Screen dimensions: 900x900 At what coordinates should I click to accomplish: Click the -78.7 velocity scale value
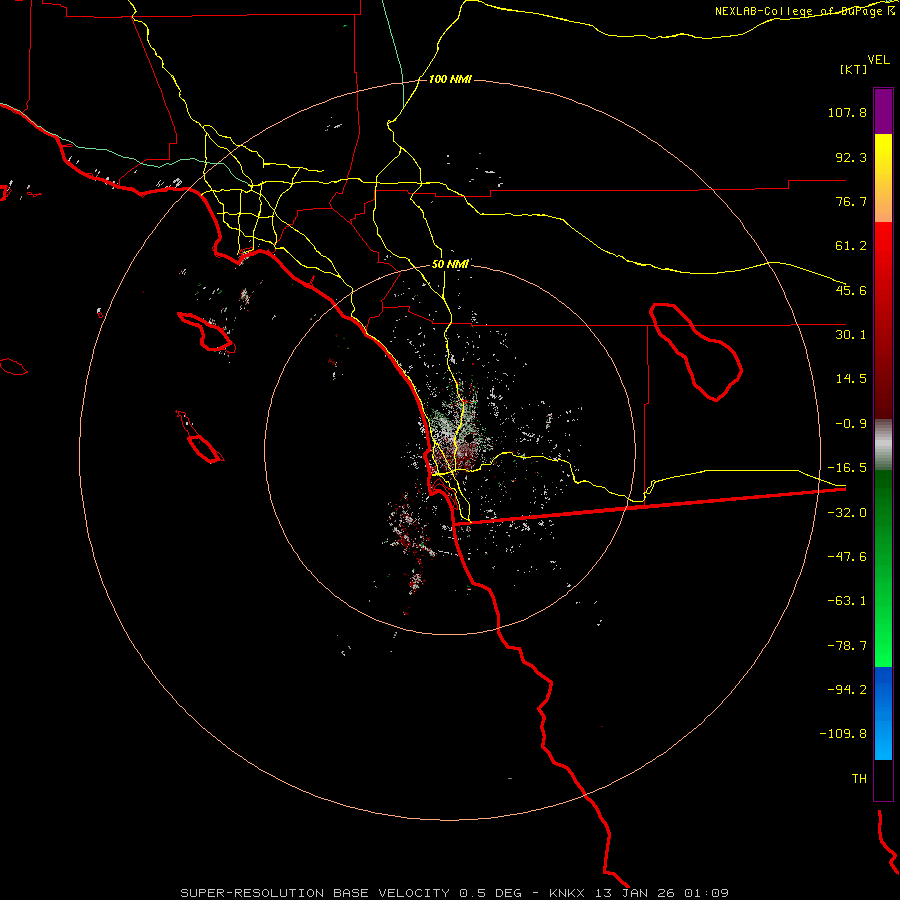(x=847, y=646)
